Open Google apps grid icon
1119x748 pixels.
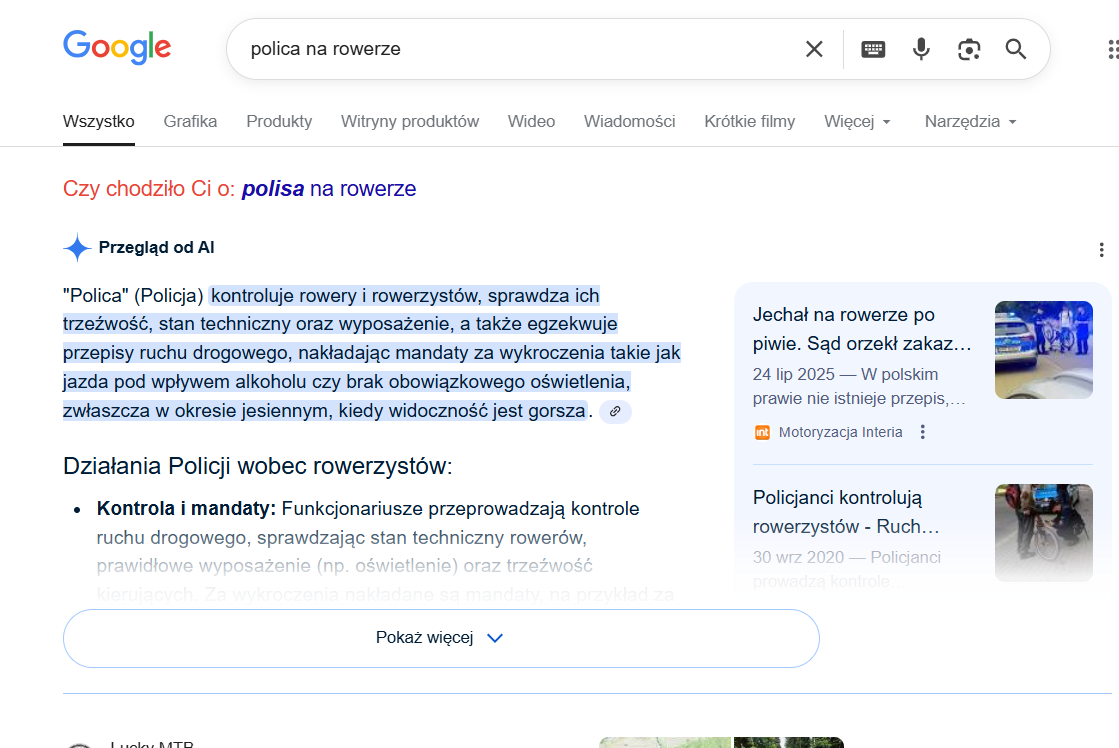[x=1112, y=49]
